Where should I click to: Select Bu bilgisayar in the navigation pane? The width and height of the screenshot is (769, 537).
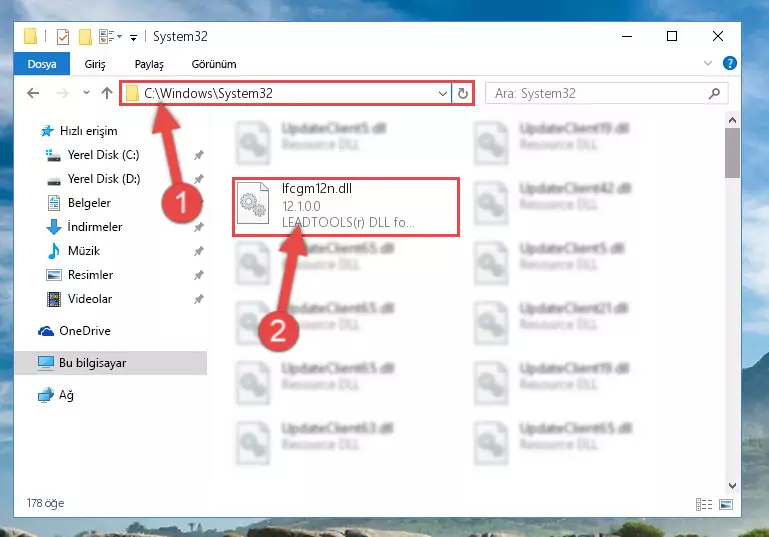coord(111,363)
